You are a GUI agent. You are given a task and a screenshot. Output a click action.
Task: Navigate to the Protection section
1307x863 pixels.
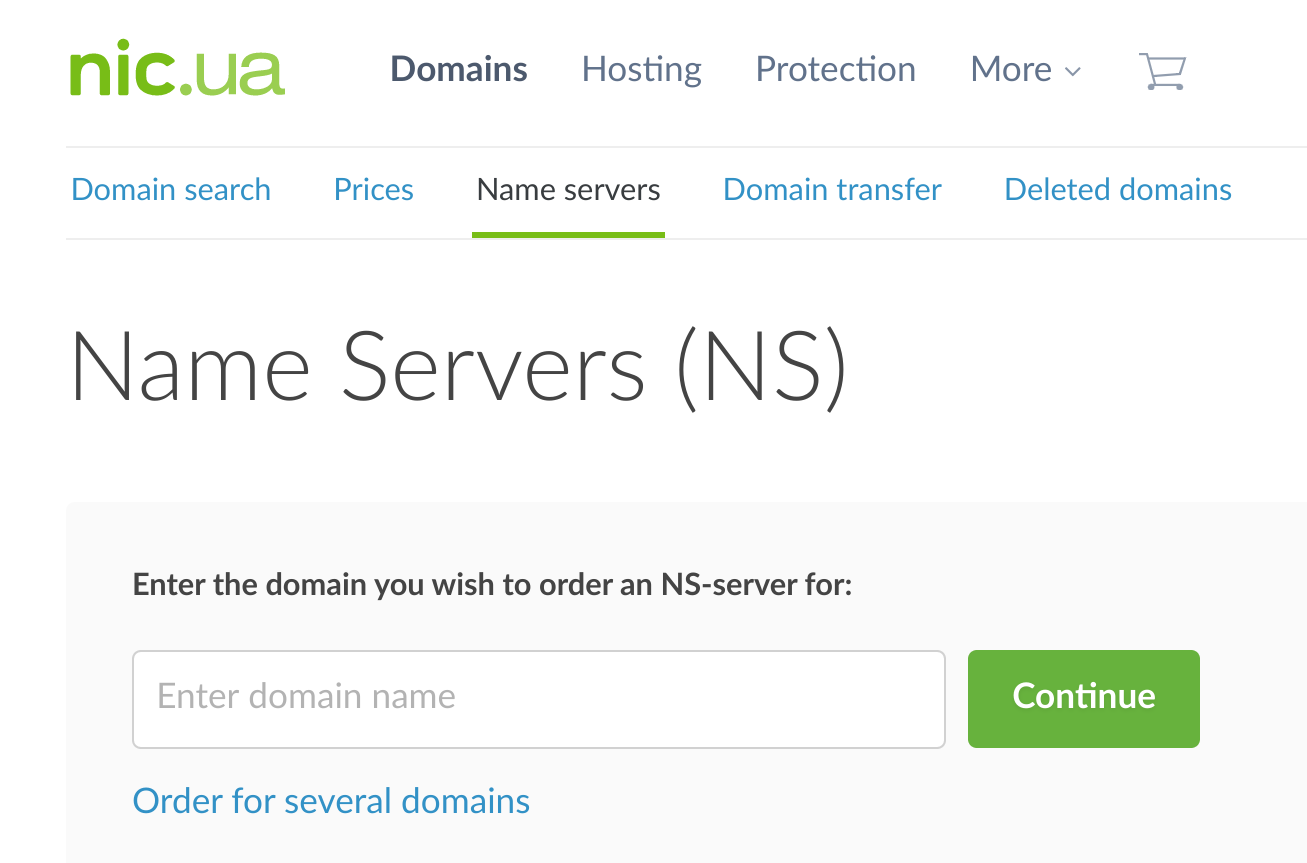(835, 70)
